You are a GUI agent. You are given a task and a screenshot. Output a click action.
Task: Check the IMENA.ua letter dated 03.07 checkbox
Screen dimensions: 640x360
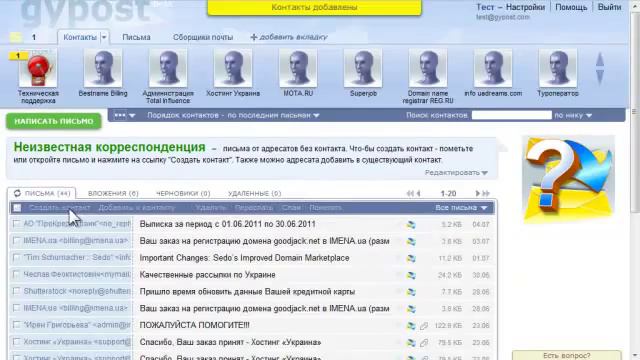tap(16, 241)
